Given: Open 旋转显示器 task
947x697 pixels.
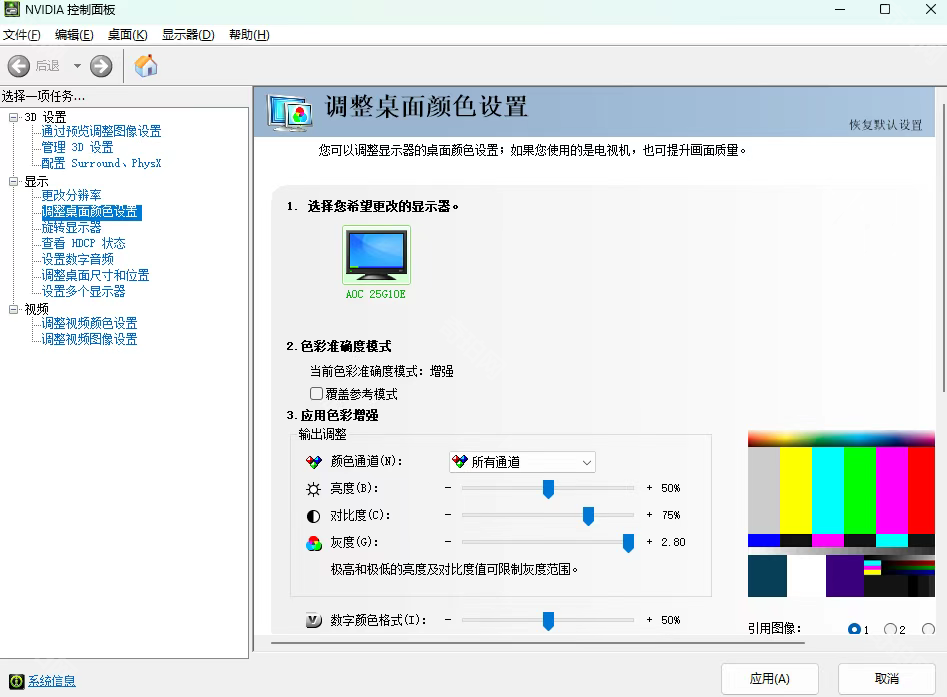Looking at the screenshot, I should [71, 227].
